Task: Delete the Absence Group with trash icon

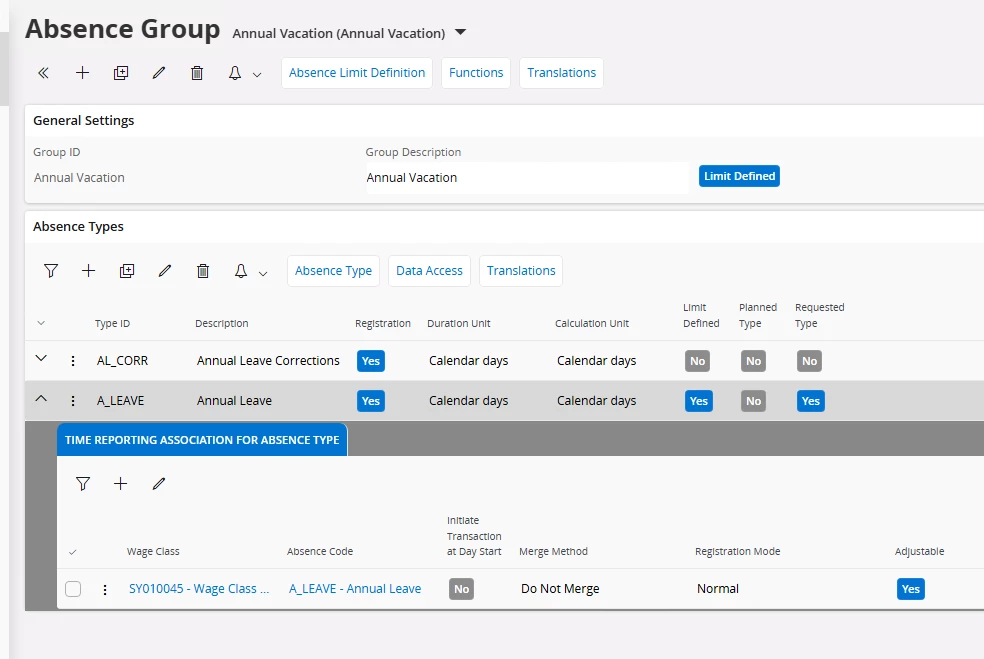Action: click(197, 73)
